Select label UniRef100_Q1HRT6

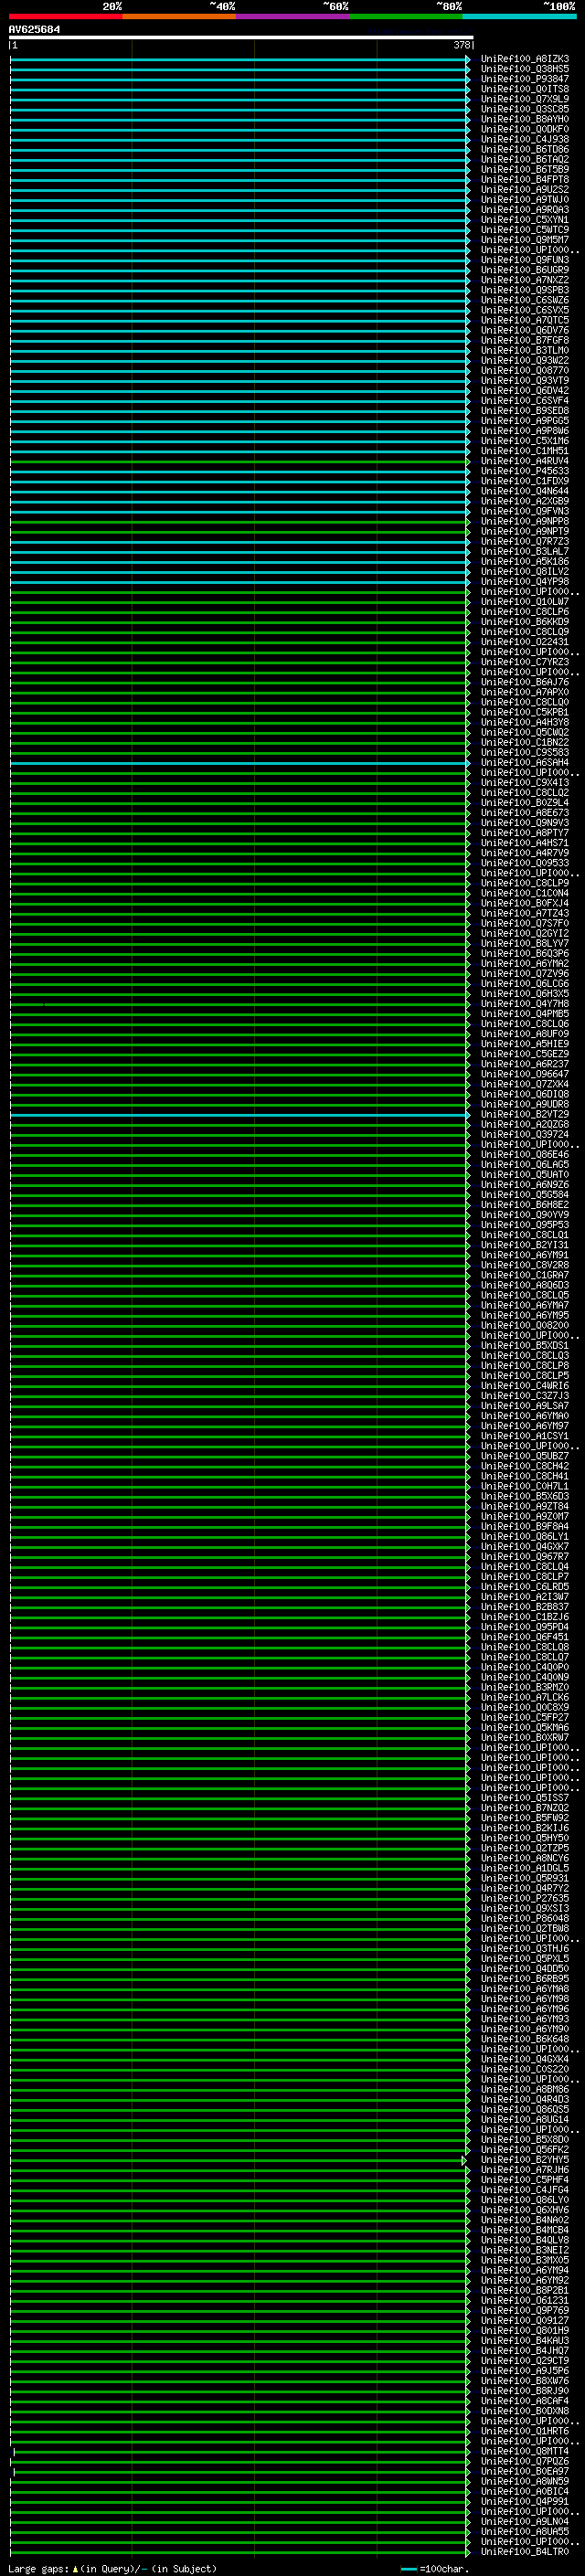point(524,2431)
